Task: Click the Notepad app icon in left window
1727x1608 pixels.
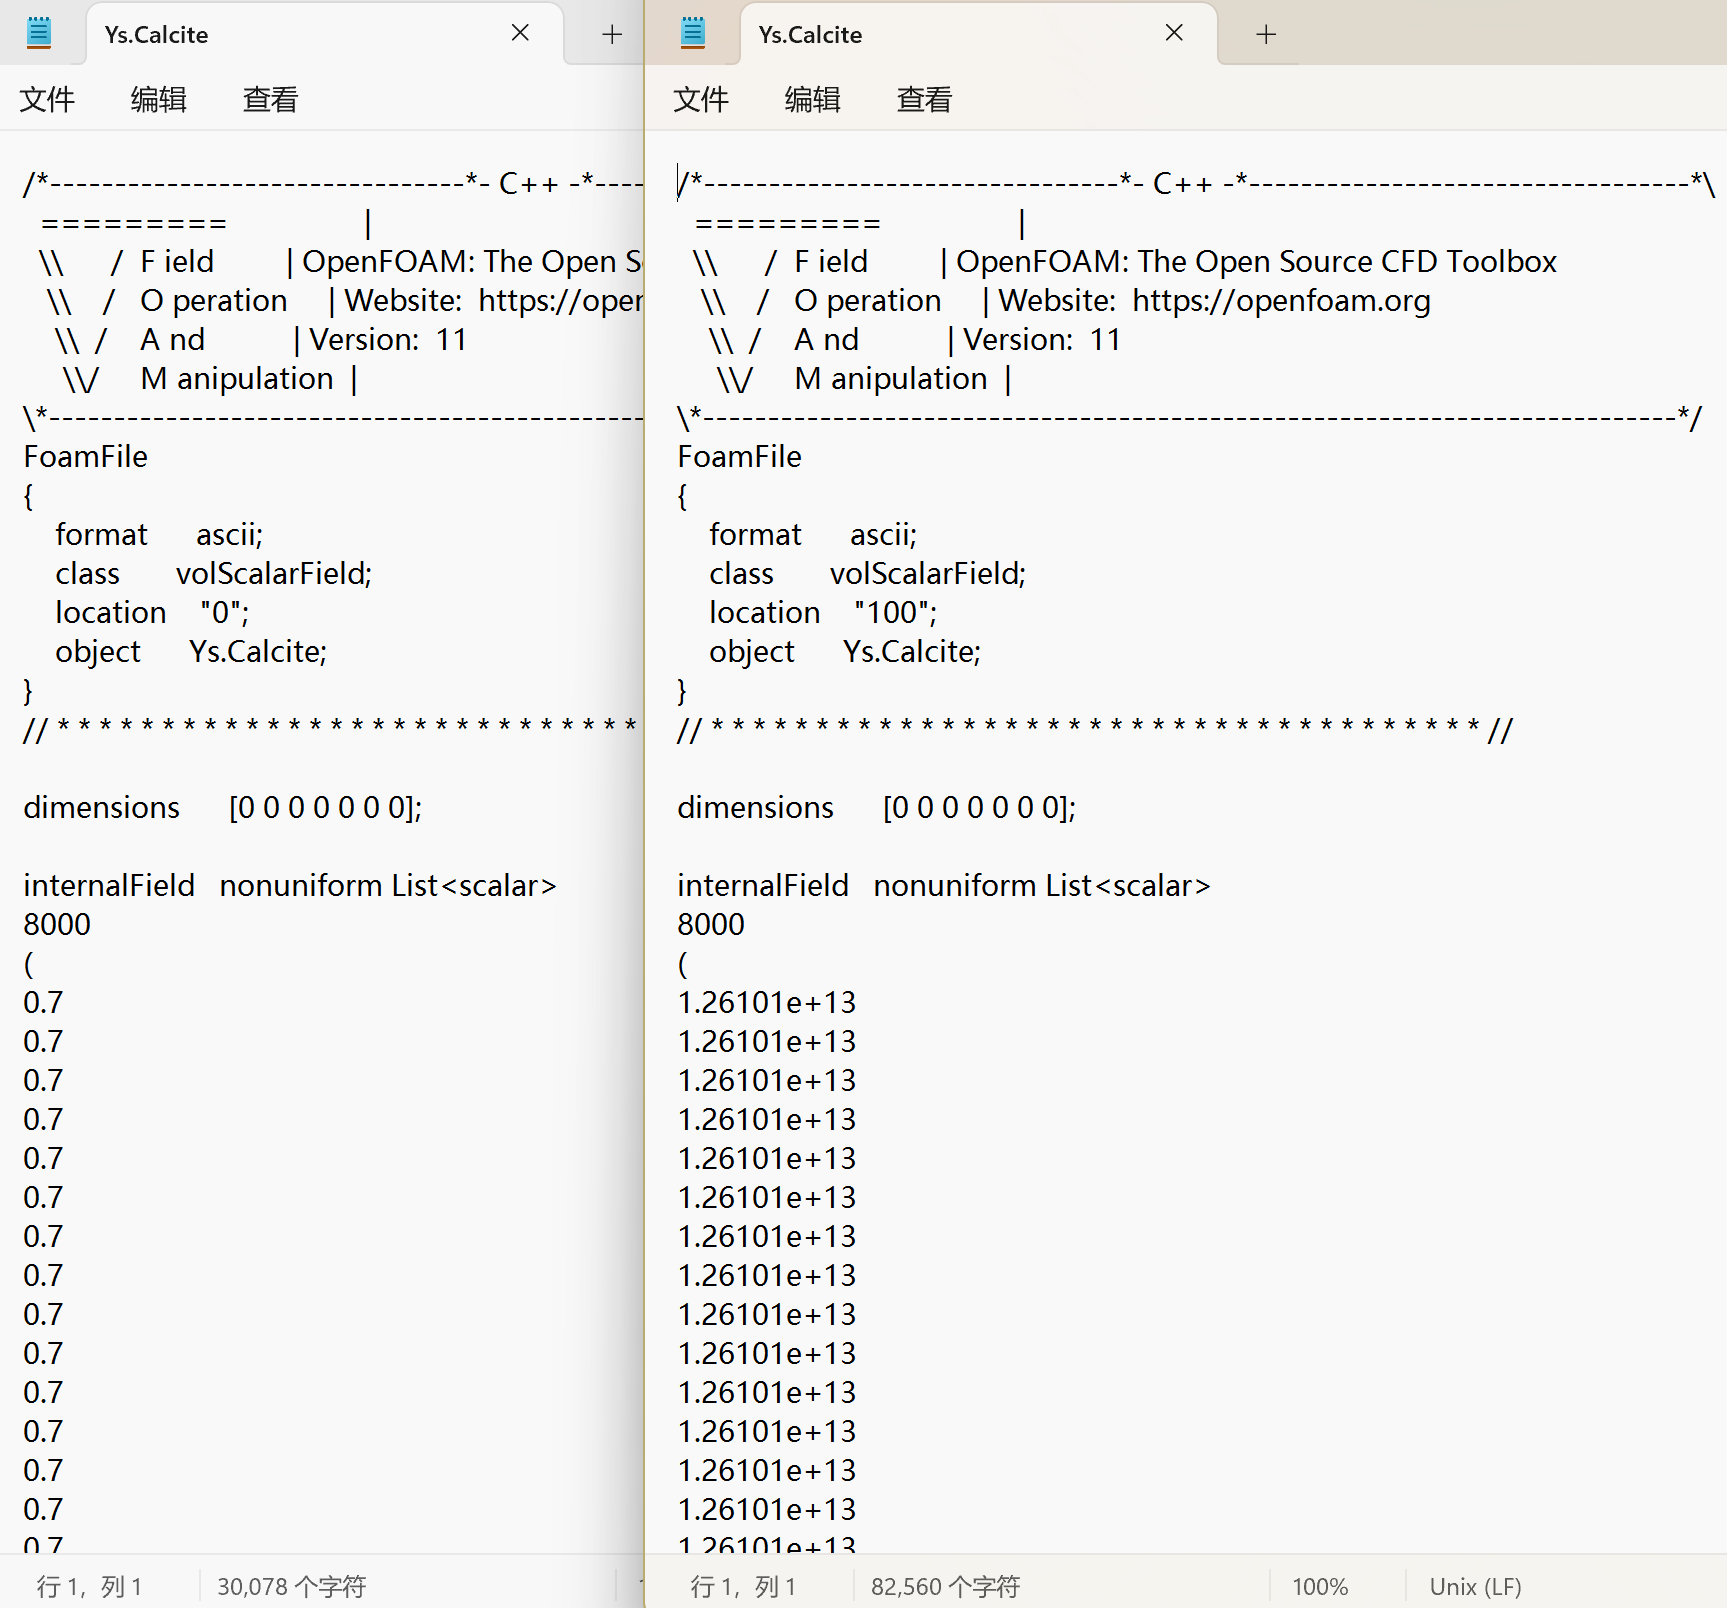Action: click(x=39, y=33)
